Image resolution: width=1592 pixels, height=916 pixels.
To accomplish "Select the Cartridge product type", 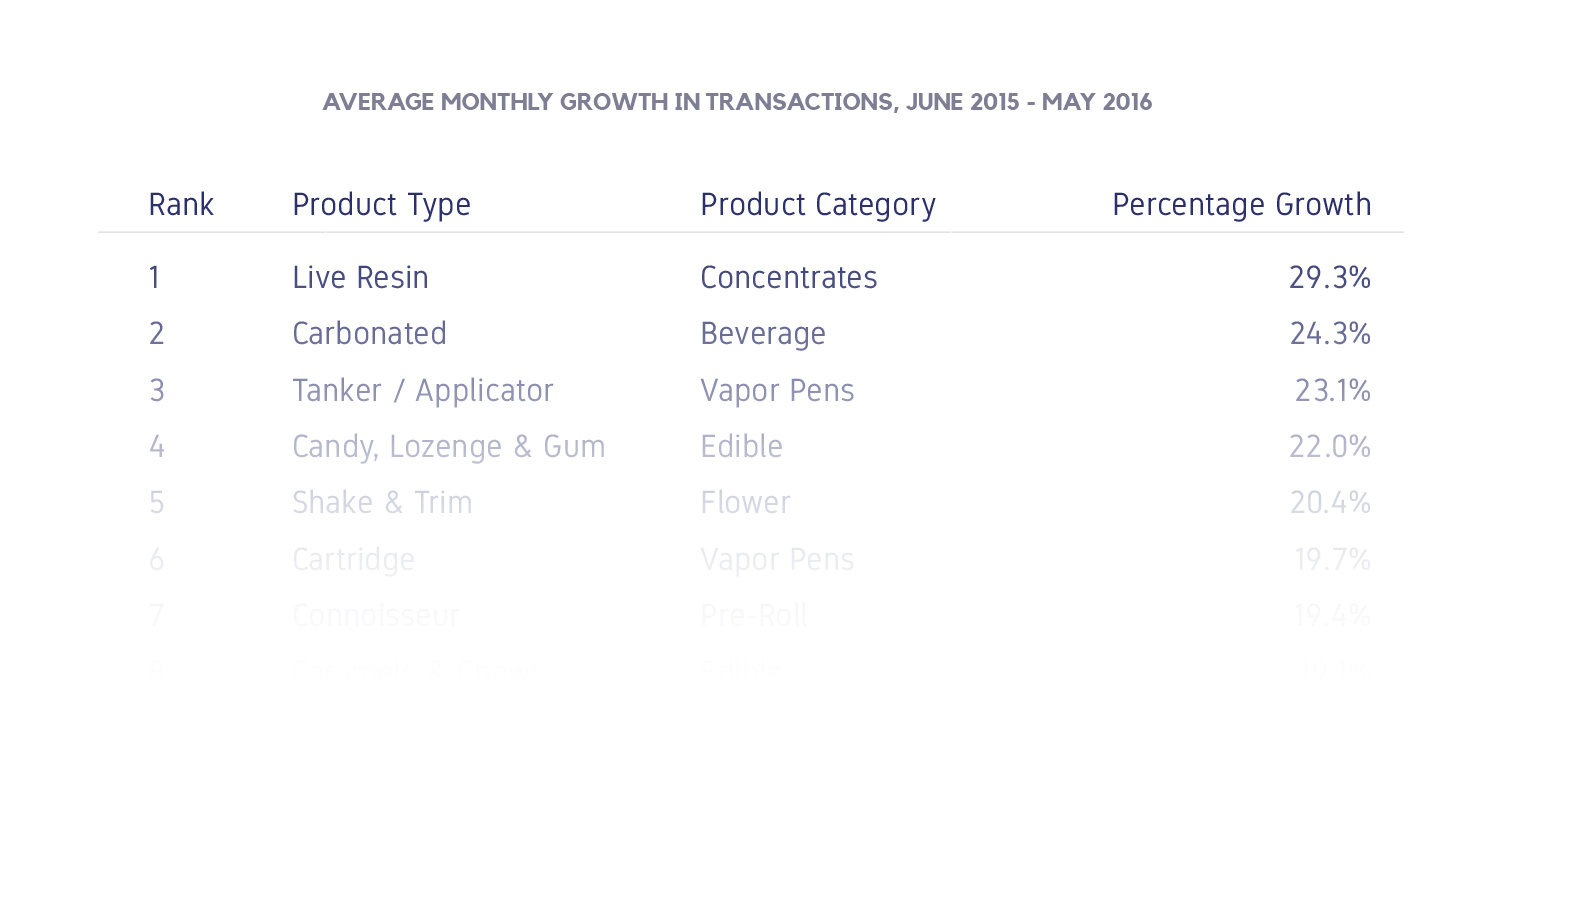I will click(353, 560).
